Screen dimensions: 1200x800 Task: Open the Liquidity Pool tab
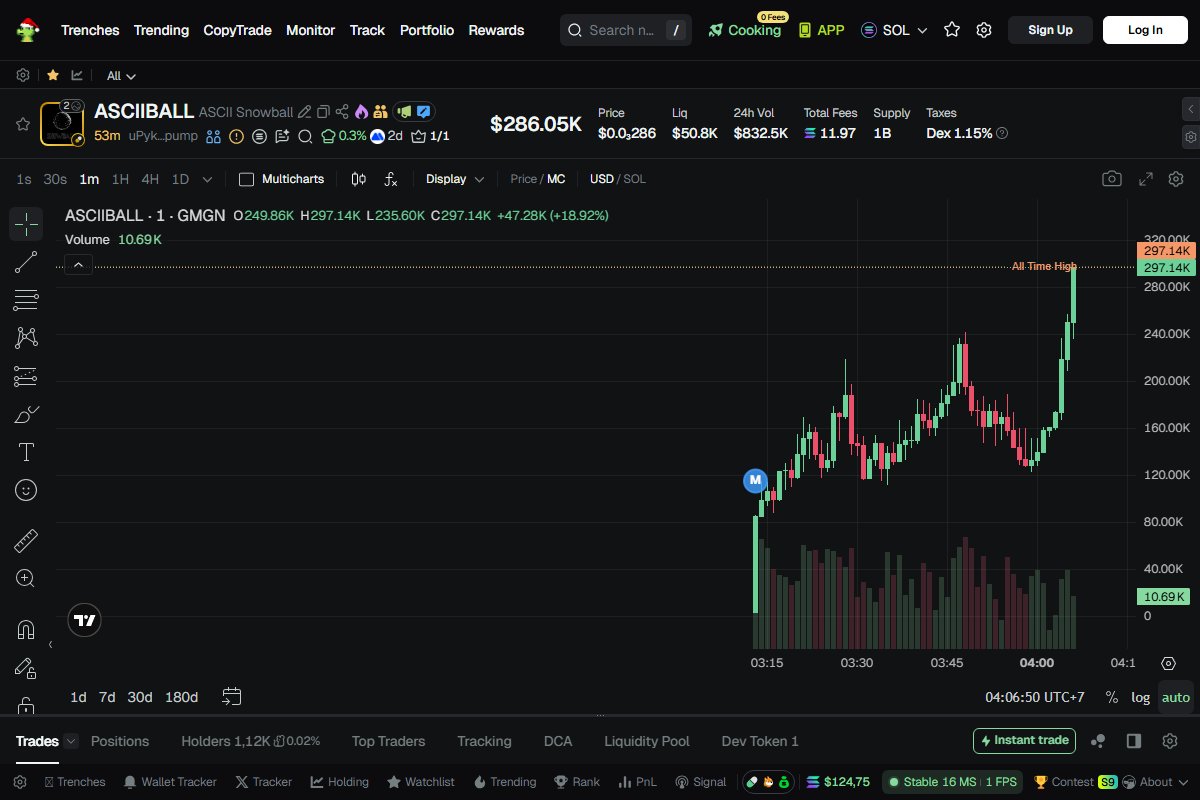(647, 741)
